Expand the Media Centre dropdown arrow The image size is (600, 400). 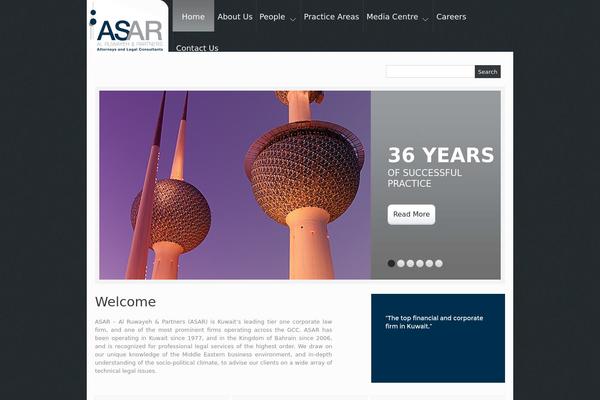coord(425,19)
